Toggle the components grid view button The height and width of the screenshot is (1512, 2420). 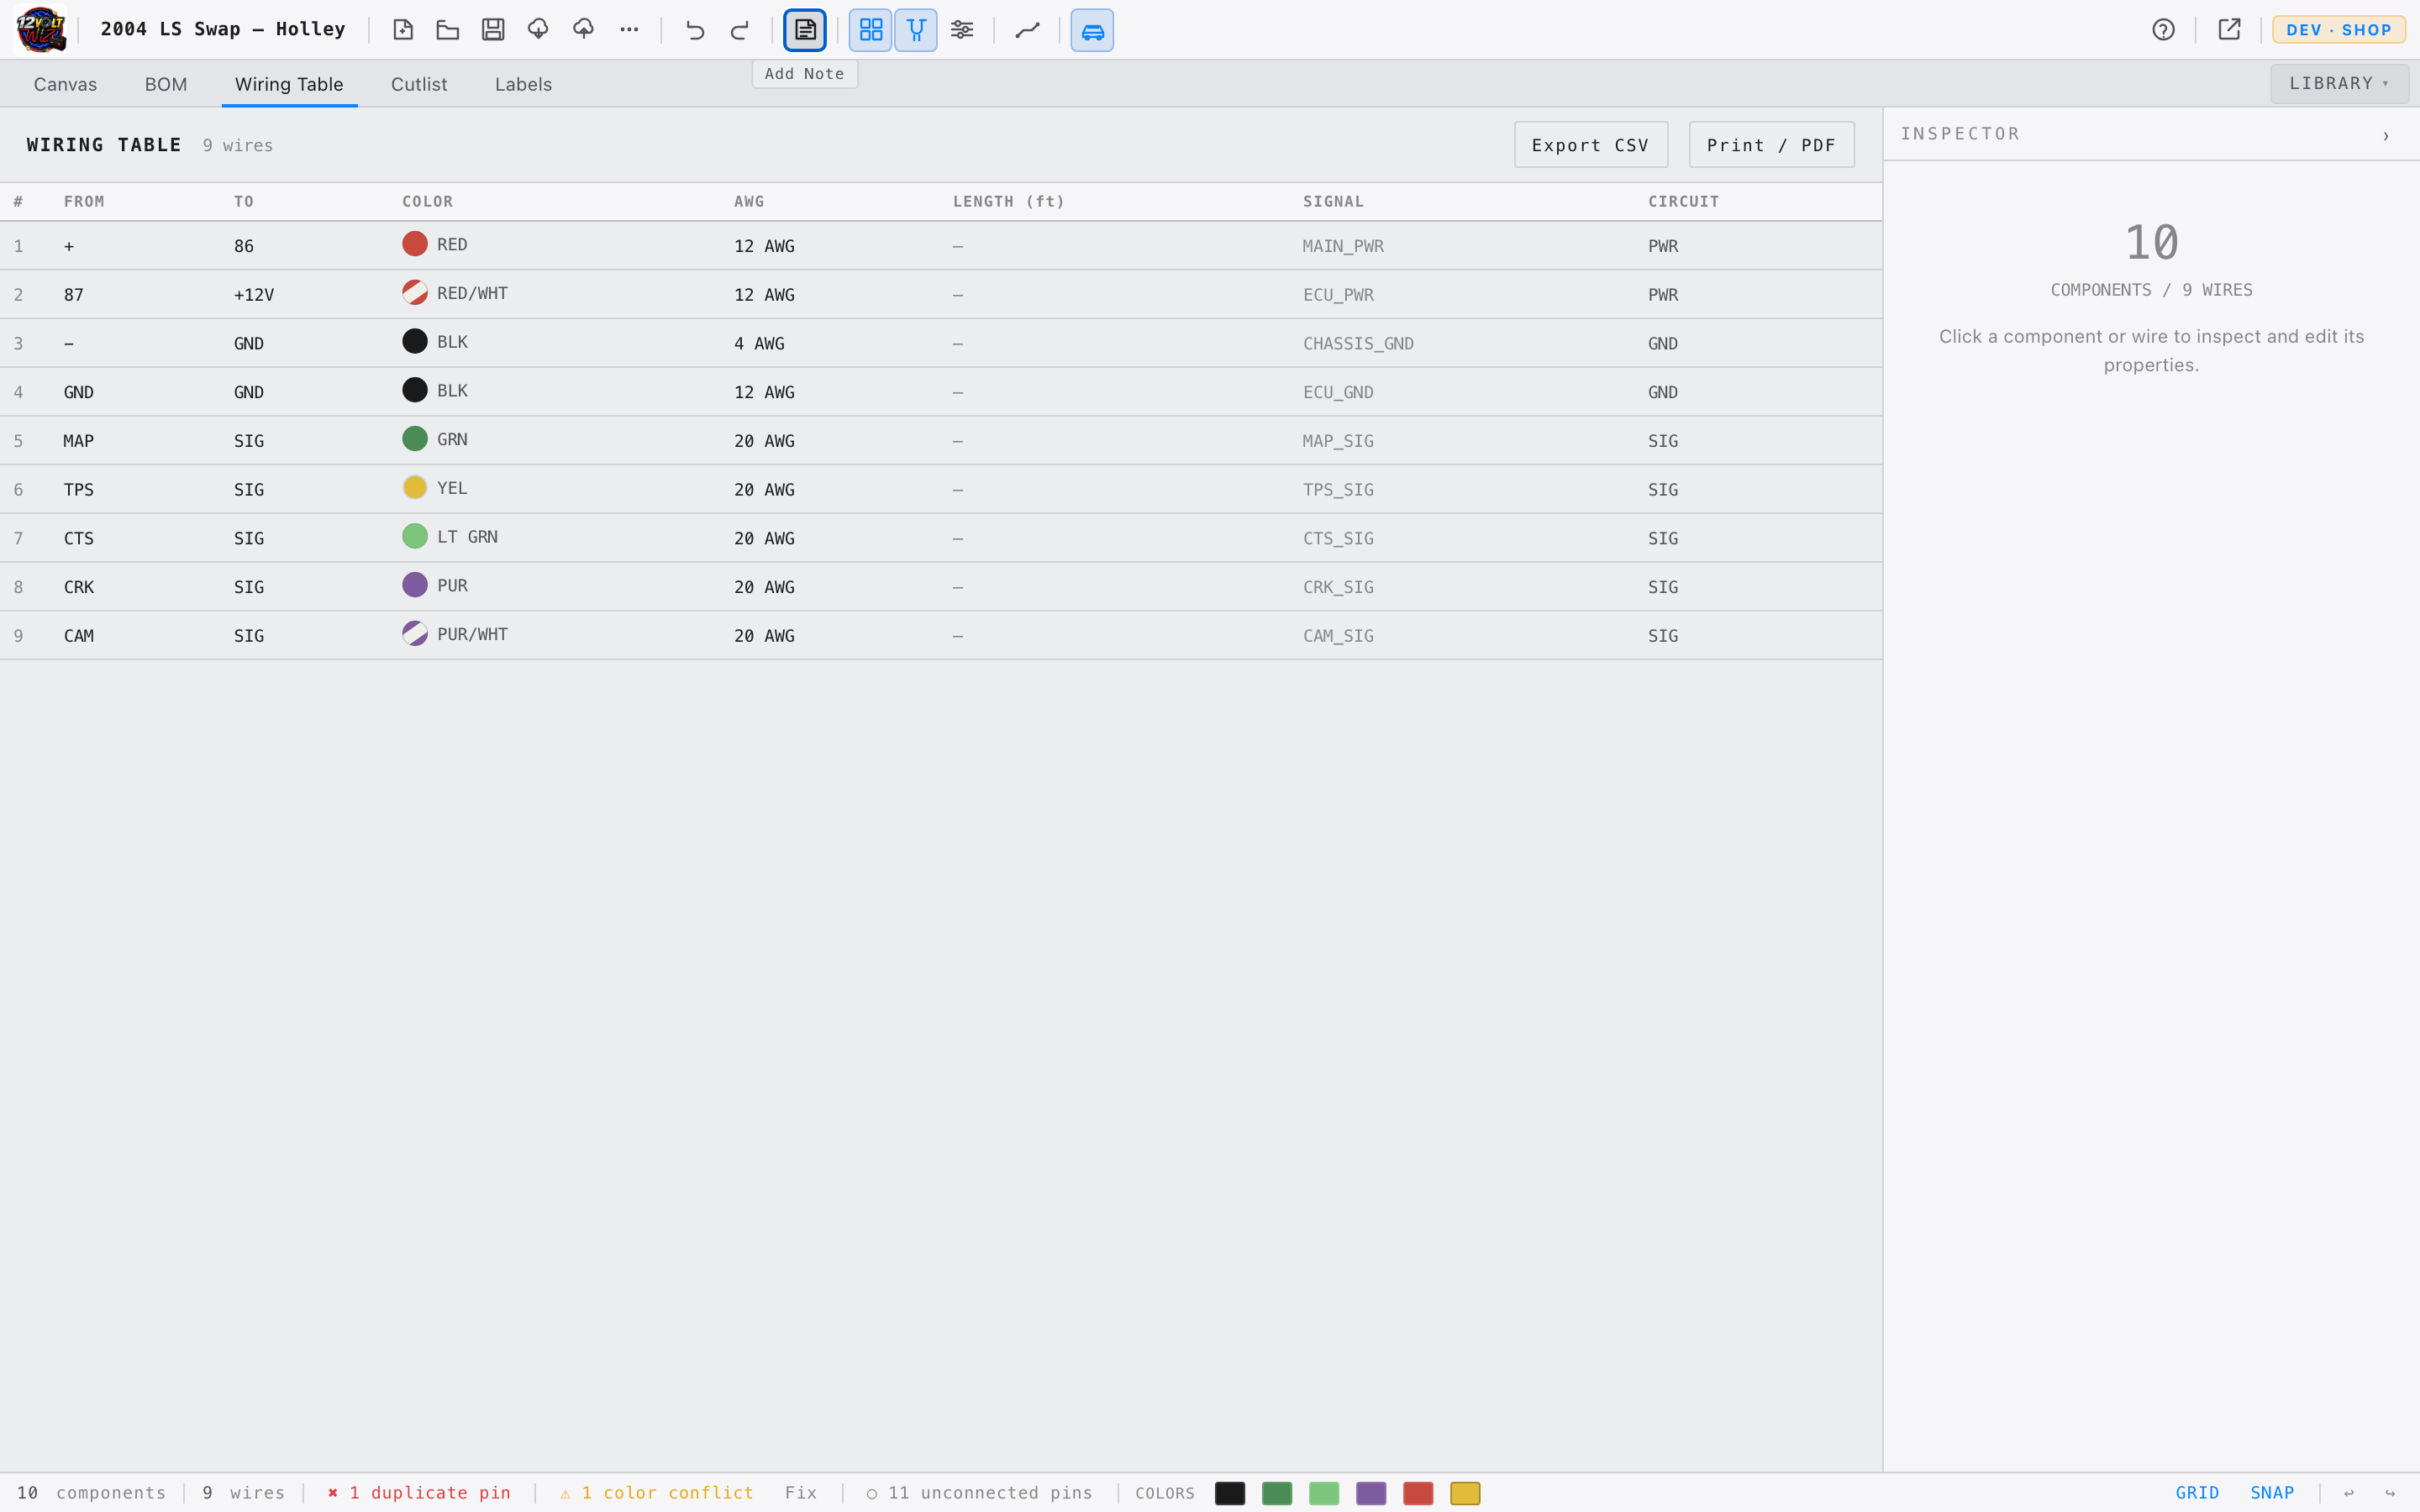[x=871, y=30]
